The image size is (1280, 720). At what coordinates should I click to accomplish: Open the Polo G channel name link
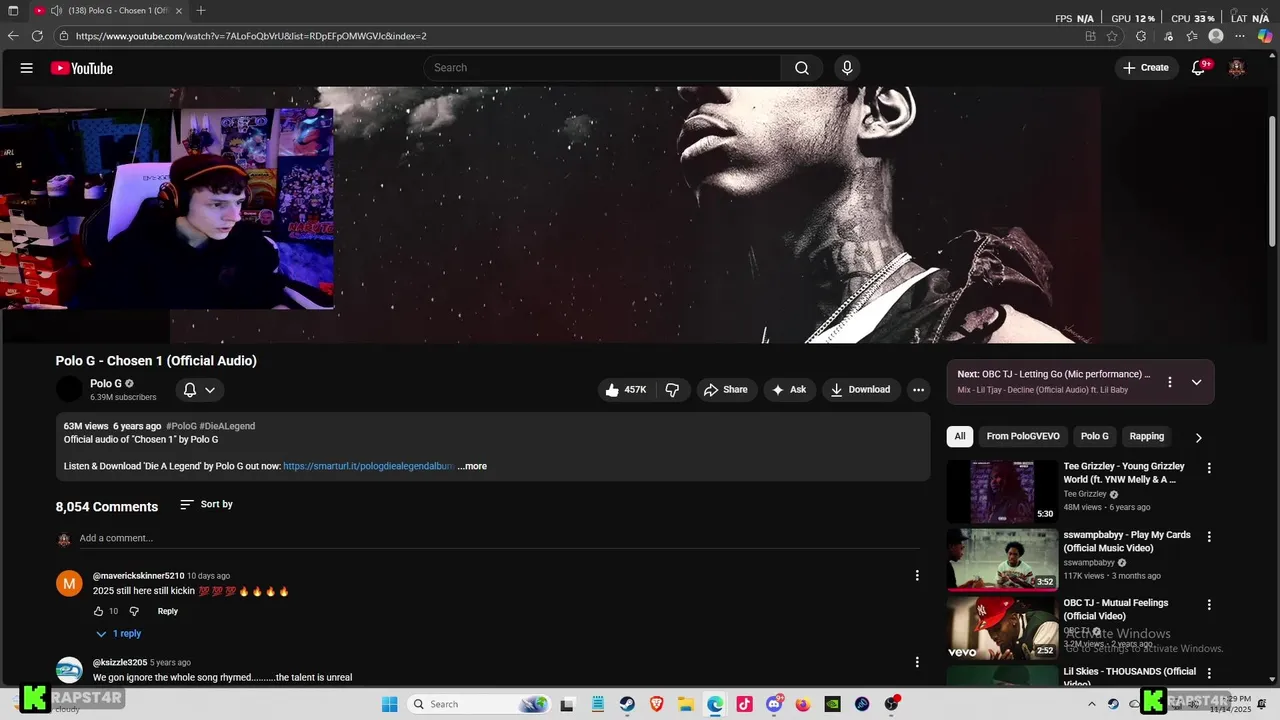coord(106,383)
